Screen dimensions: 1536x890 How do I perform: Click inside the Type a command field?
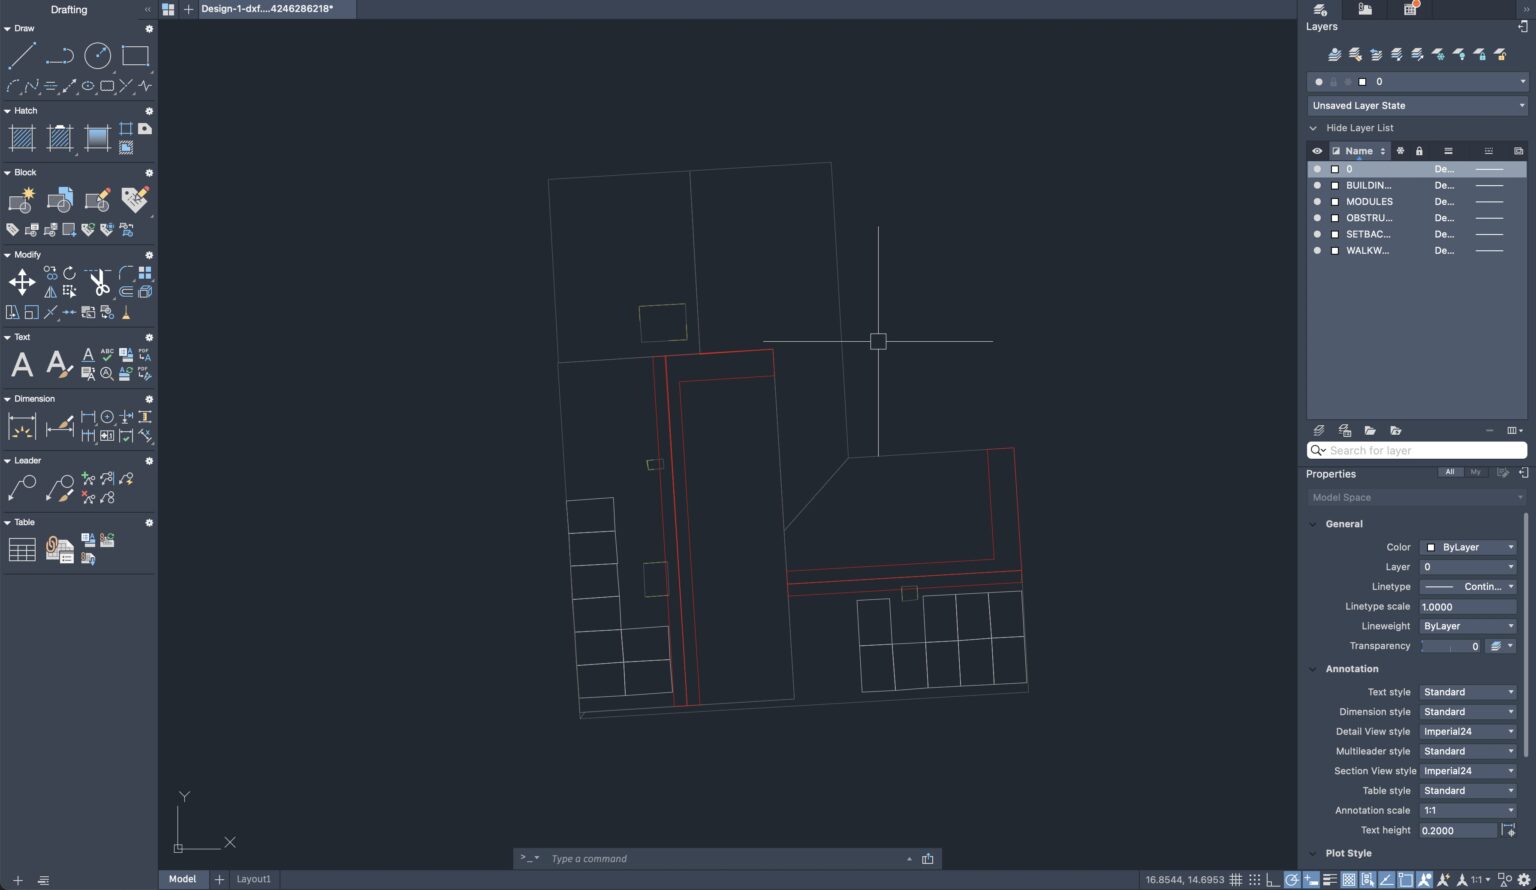700,858
